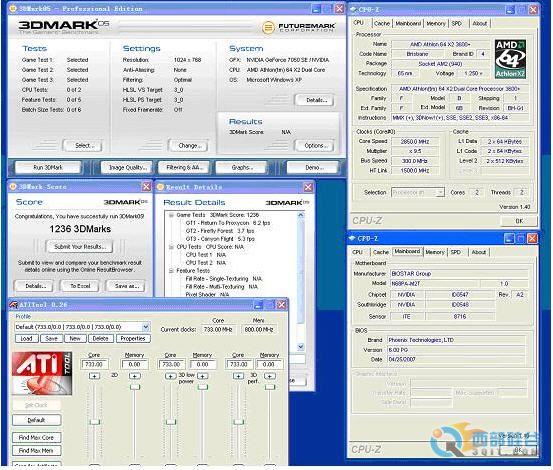Image resolution: width=553 pixels, height=470 pixels.
Task: Click Details in 3DMark Score window
Action: 34,286
